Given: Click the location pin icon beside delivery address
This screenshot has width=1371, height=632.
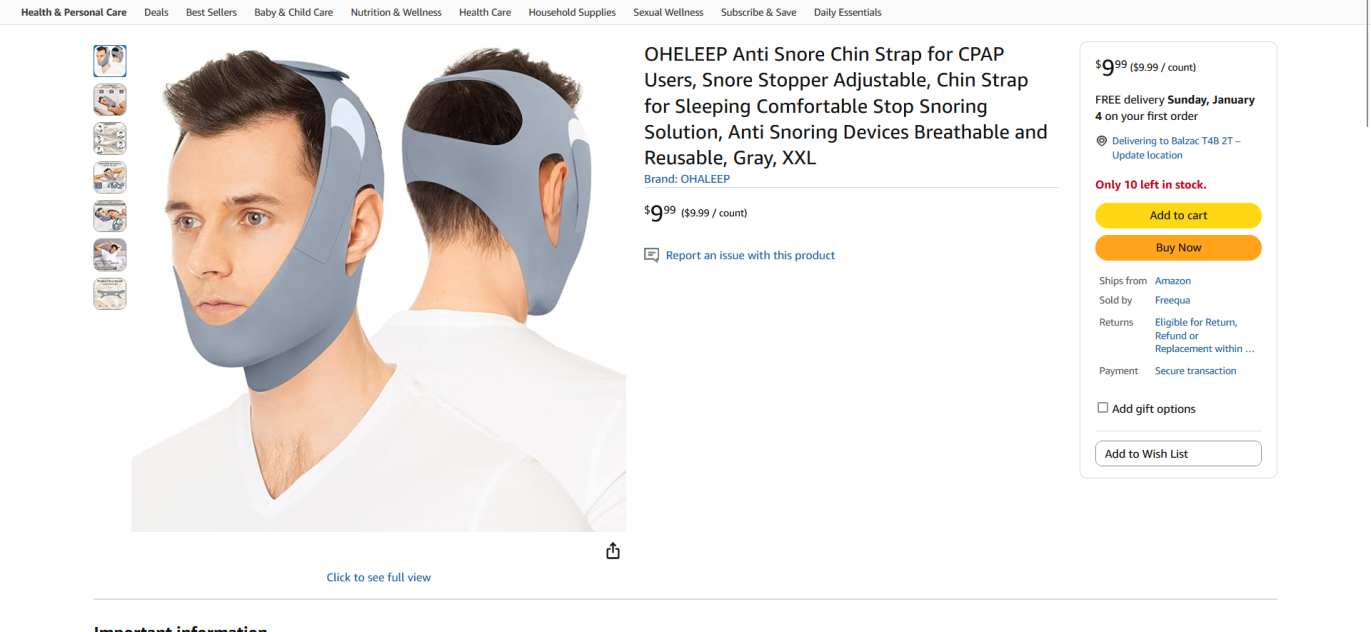Looking at the screenshot, I should (1102, 141).
